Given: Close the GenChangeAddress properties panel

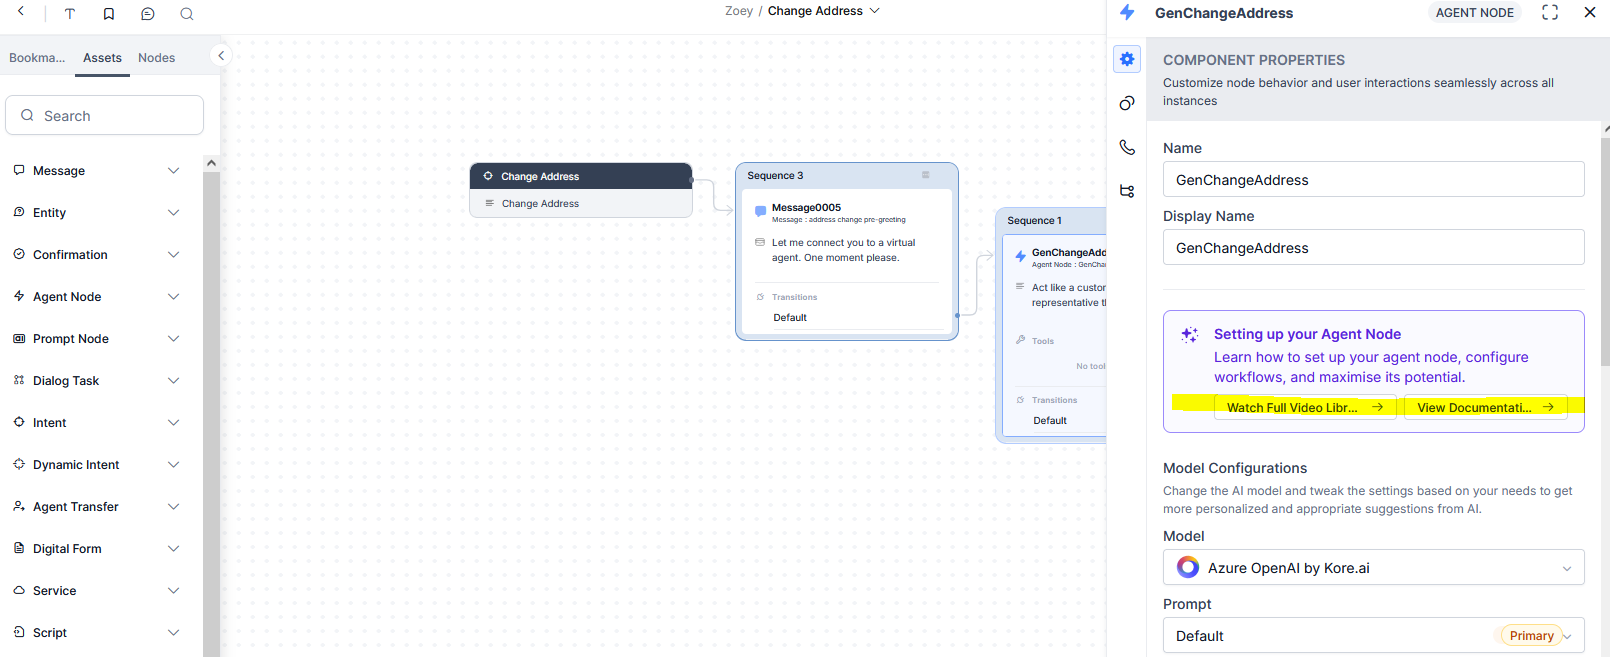Looking at the screenshot, I should pos(1590,12).
